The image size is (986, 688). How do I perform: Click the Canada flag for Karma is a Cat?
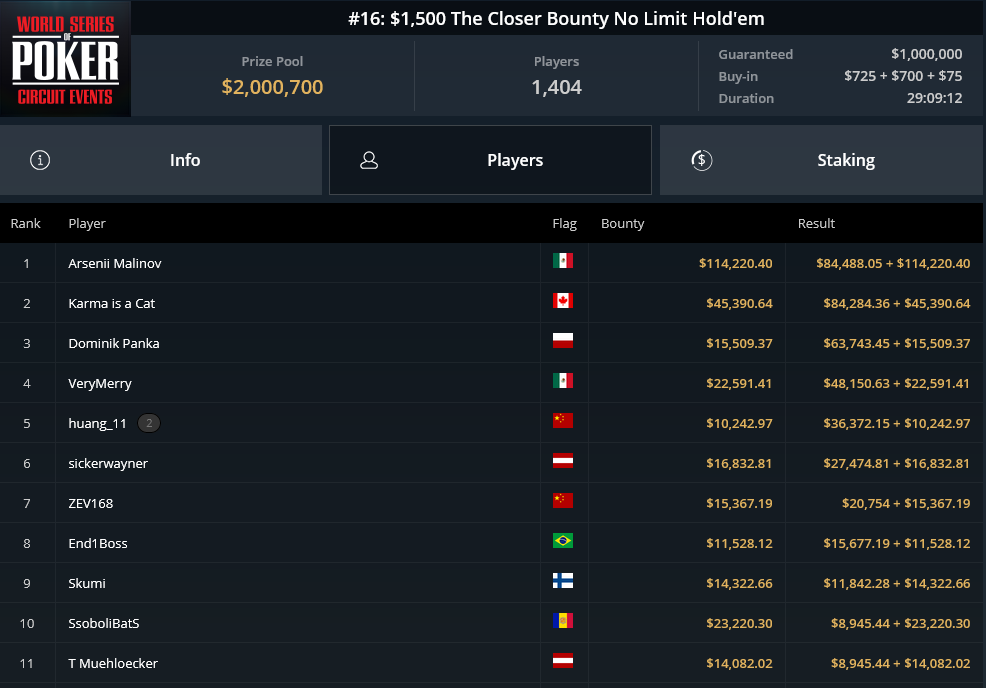tap(563, 301)
